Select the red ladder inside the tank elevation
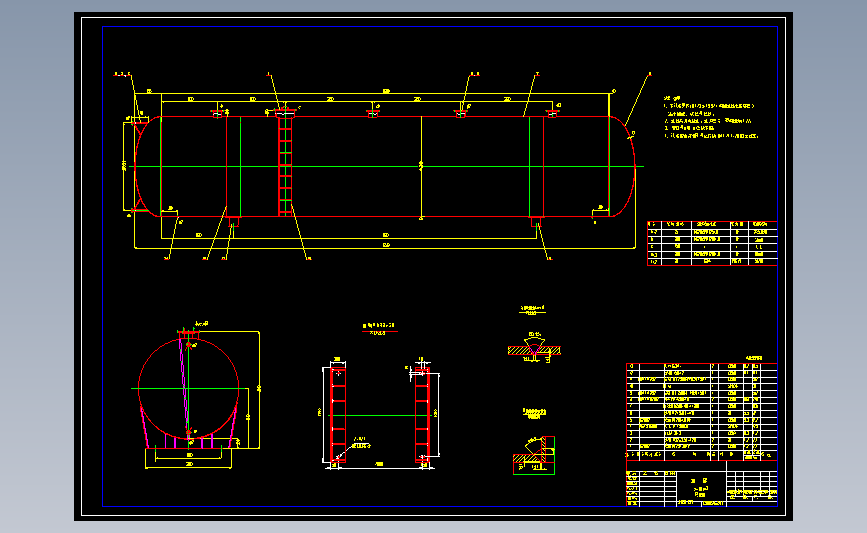867x533 pixels. (x=285, y=166)
